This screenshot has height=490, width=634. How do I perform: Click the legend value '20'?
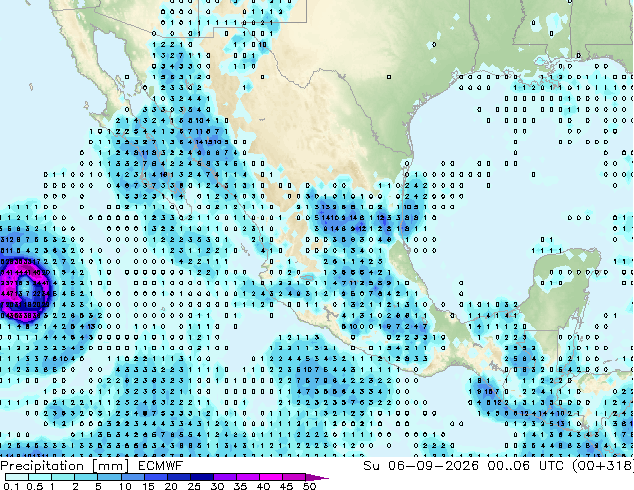[x=171, y=486]
